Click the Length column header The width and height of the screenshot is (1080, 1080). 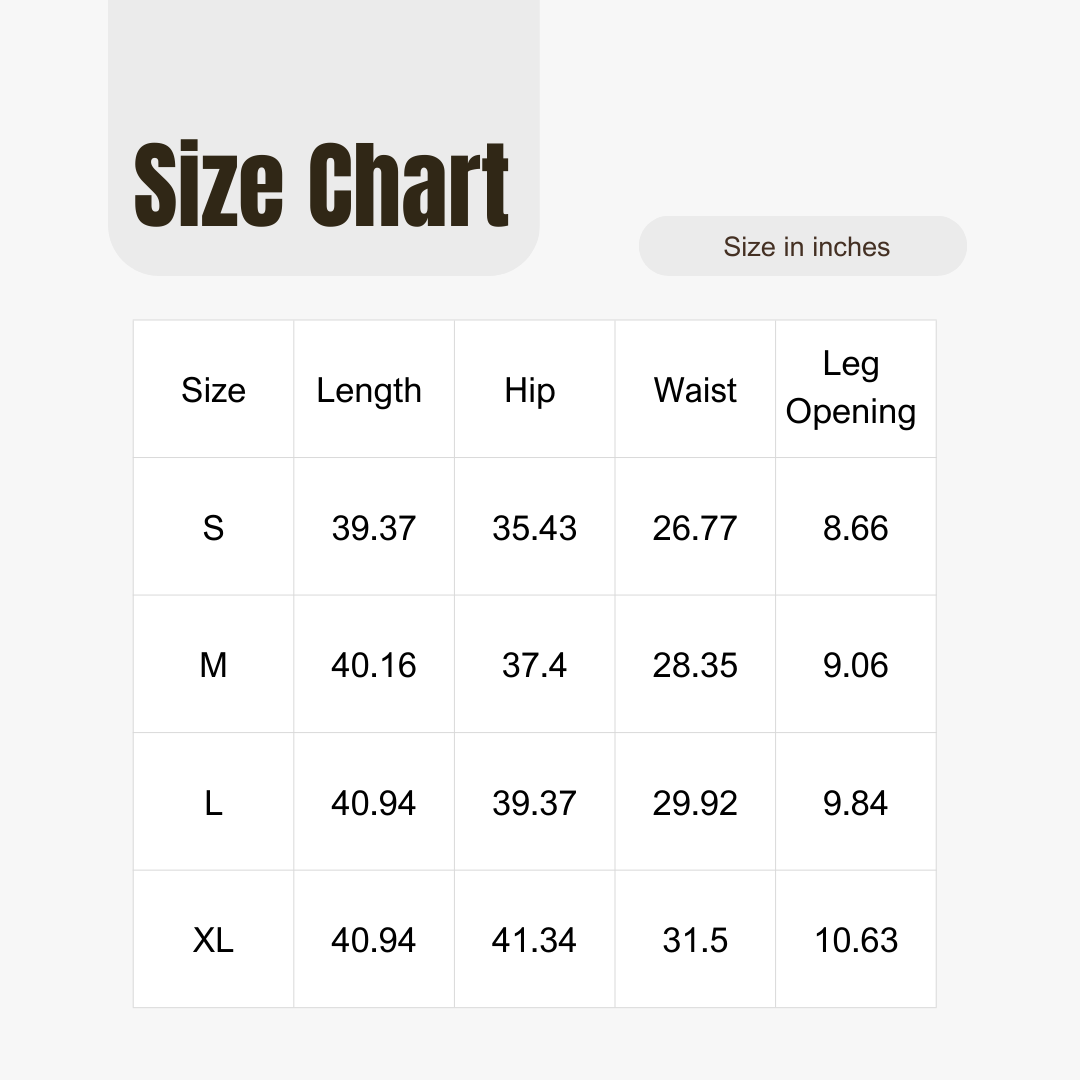(x=369, y=391)
